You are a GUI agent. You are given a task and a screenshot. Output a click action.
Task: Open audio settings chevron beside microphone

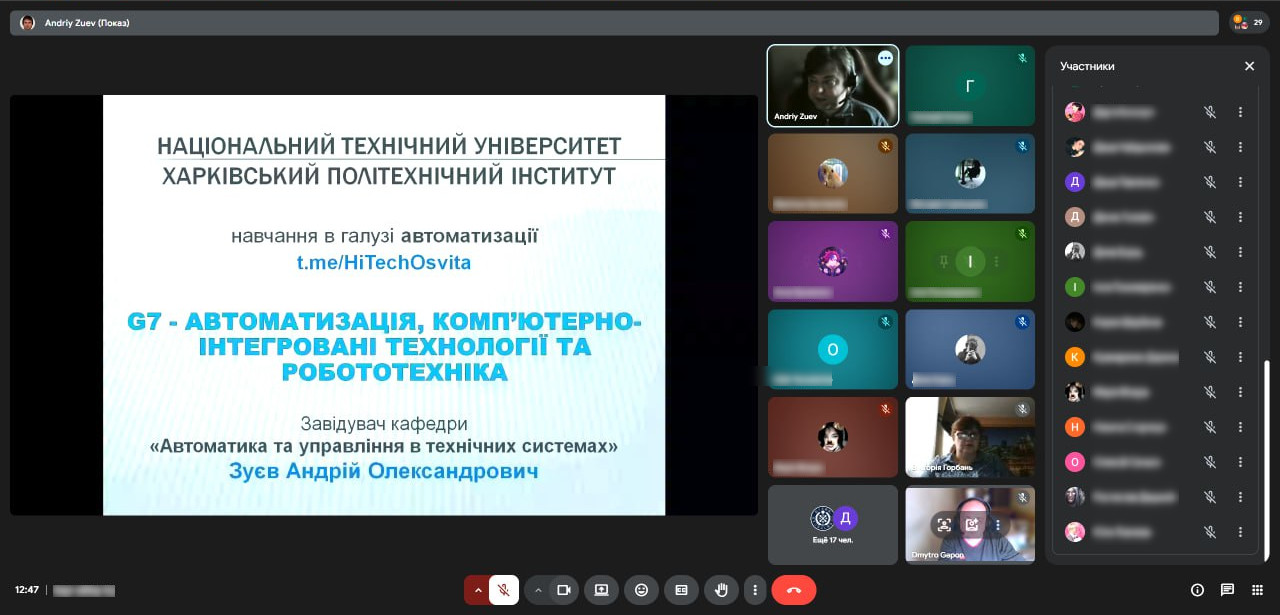[x=477, y=590]
